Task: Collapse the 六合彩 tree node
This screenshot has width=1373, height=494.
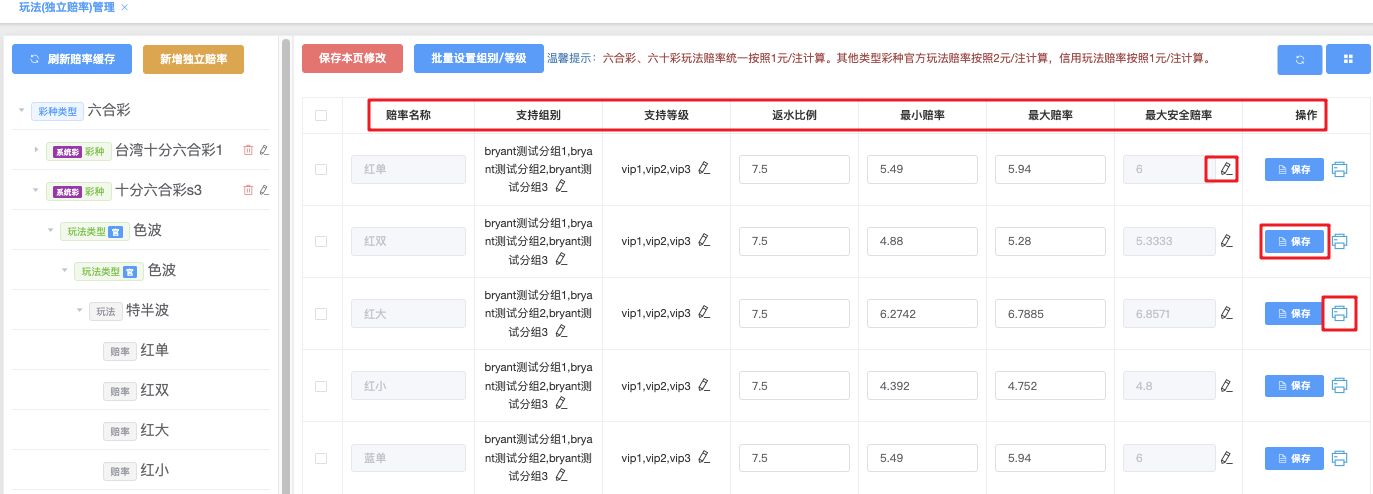Action: (22, 110)
